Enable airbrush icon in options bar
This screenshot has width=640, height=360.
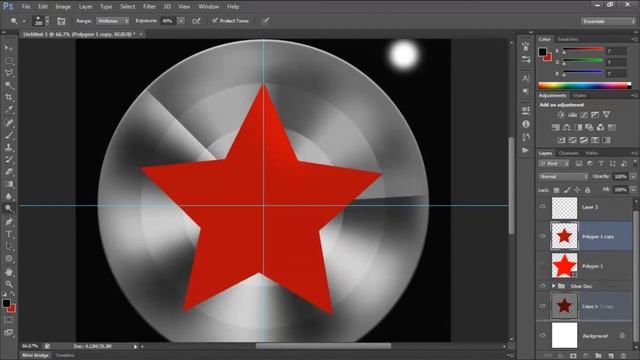point(196,21)
